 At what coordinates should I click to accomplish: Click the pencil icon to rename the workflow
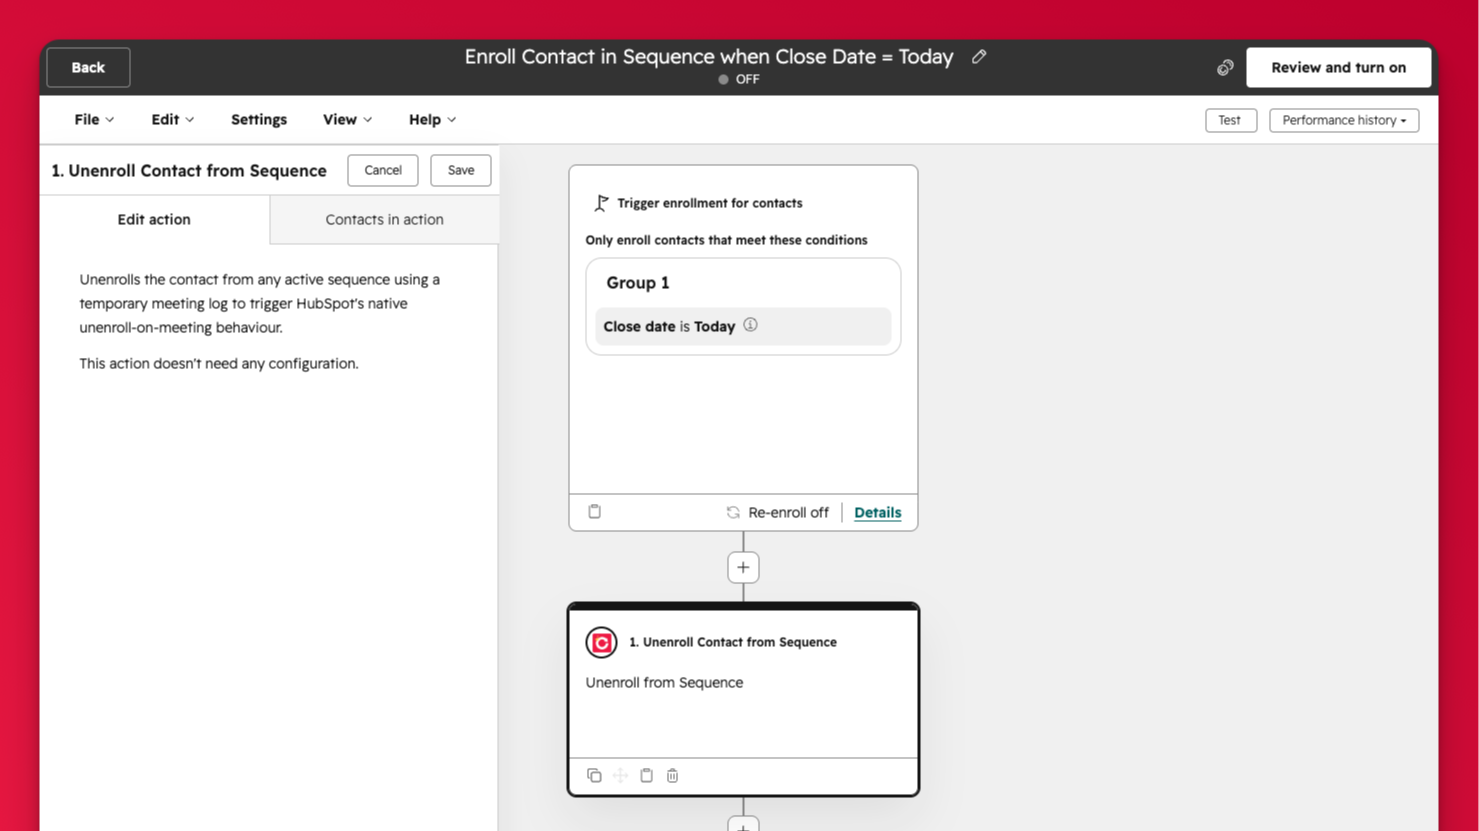pos(979,57)
